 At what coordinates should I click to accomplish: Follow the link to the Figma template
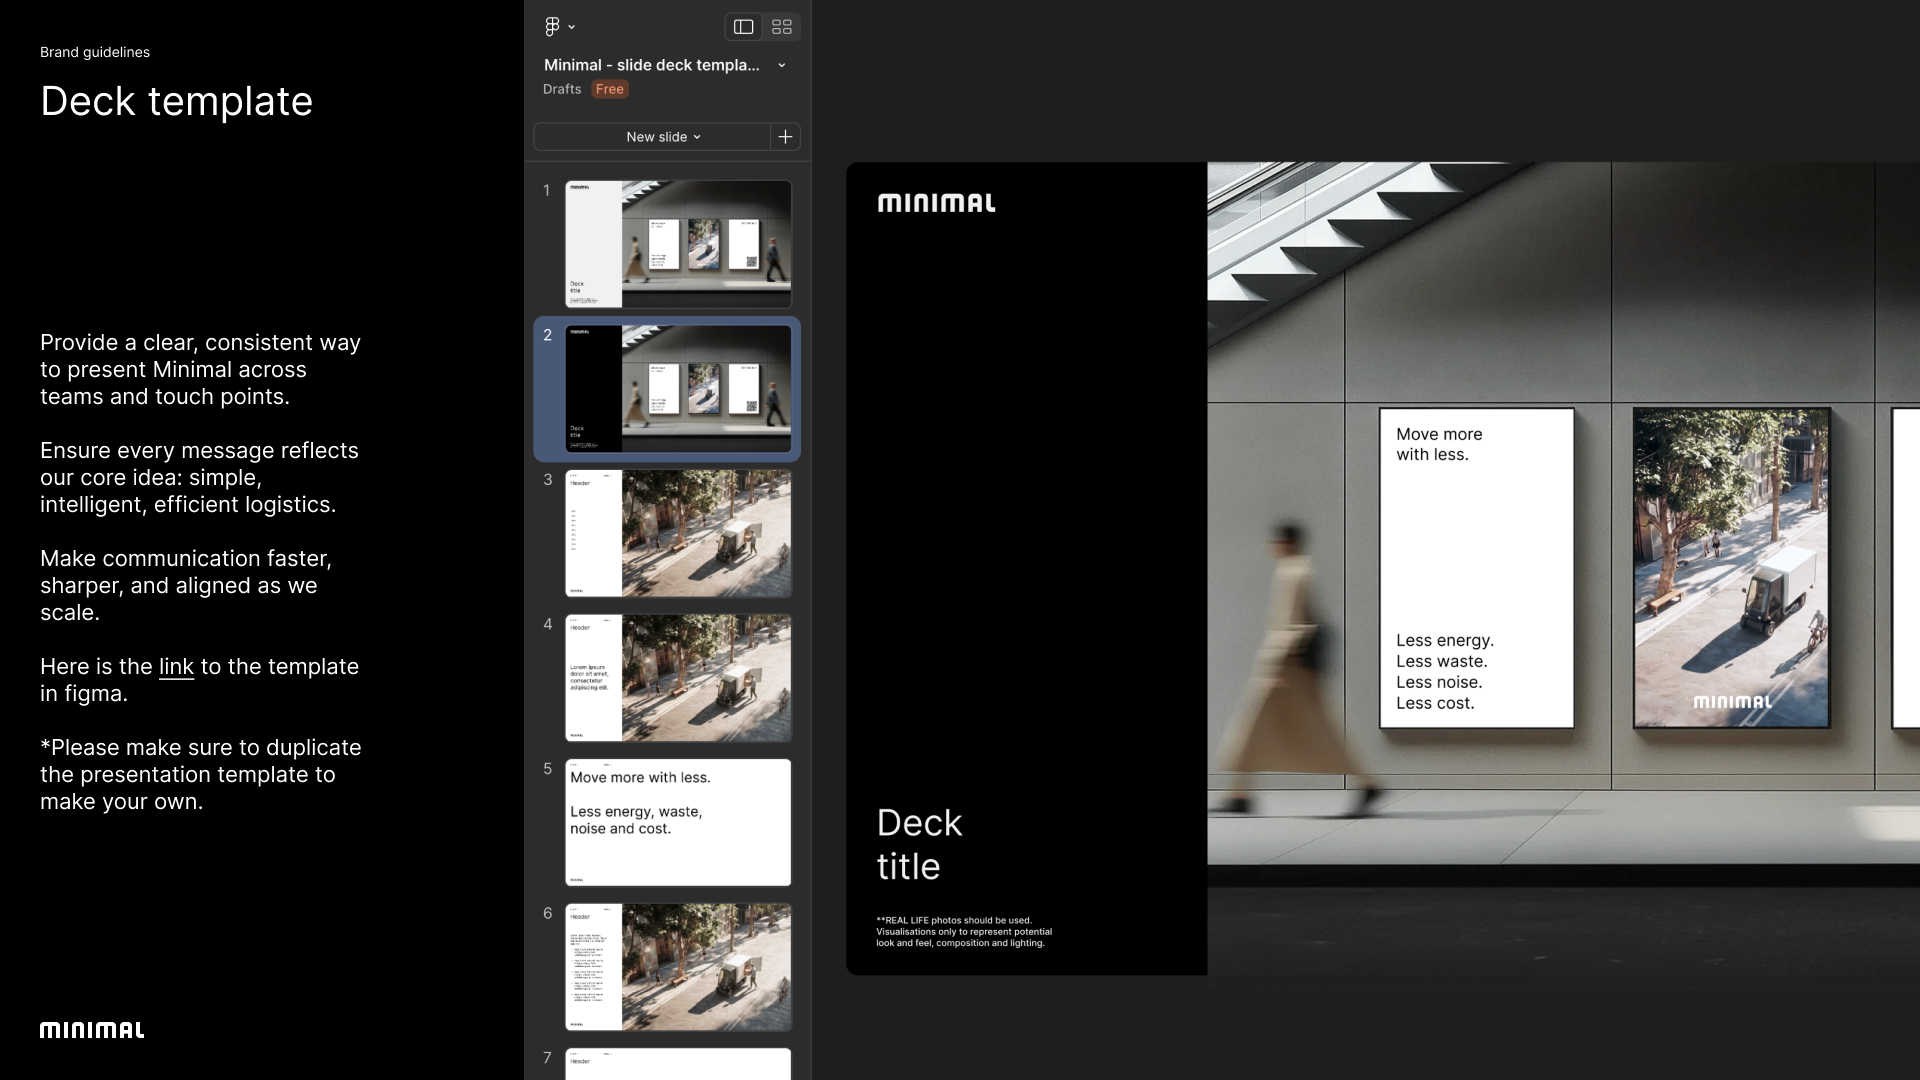tap(176, 667)
